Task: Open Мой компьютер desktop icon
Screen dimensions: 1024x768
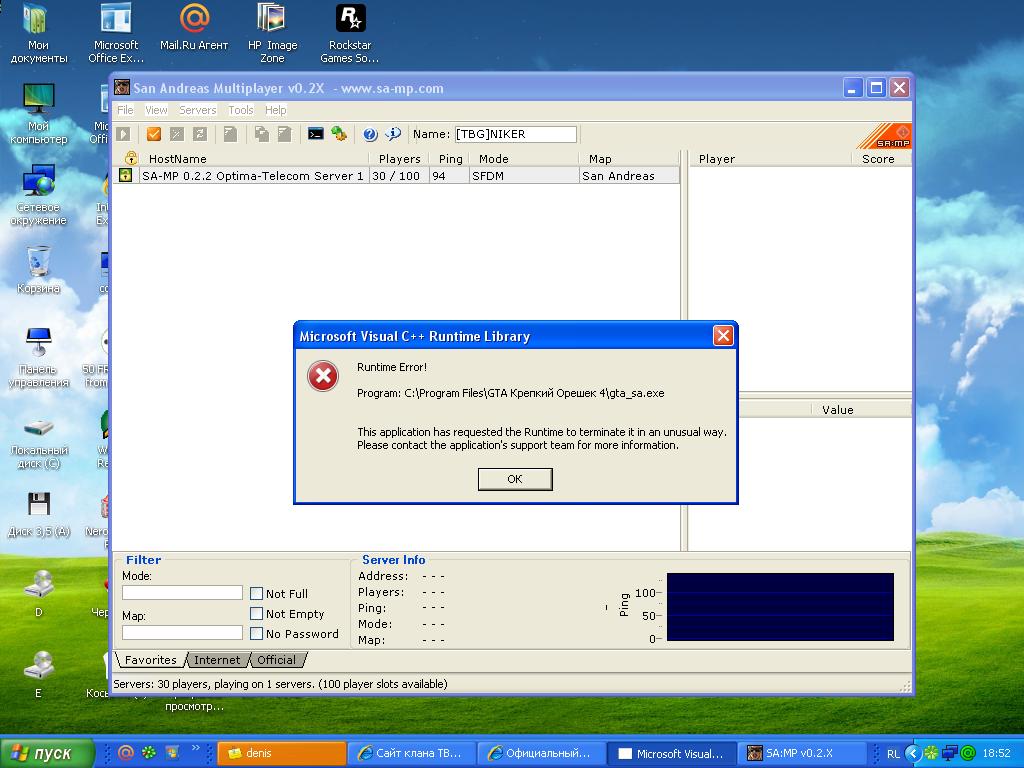Action: click(38, 114)
